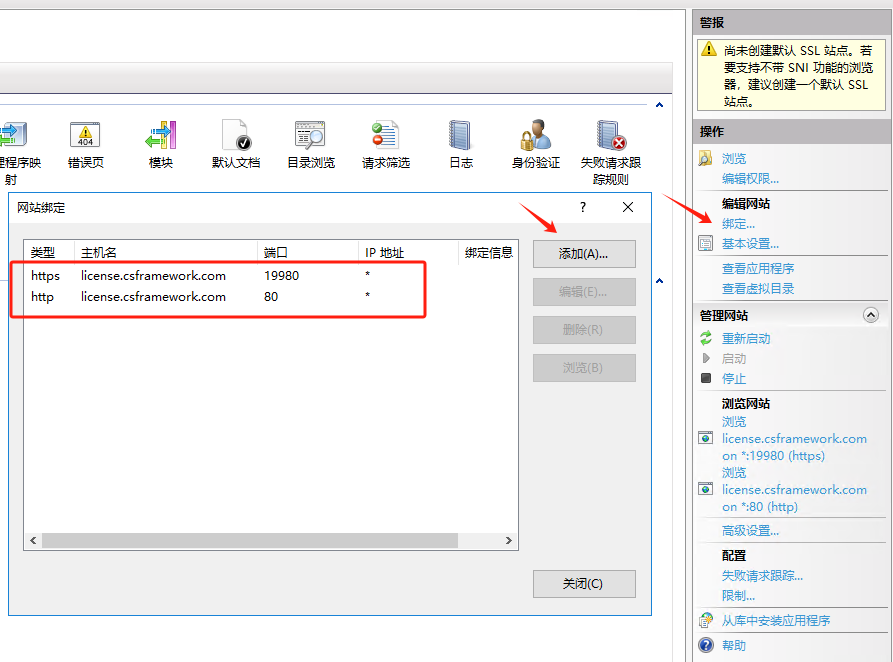The height and width of the screenshot is (662, 893).
Task: Open the Edit Permissions (编辑权限...) link
Action: (x=750, y=178)
